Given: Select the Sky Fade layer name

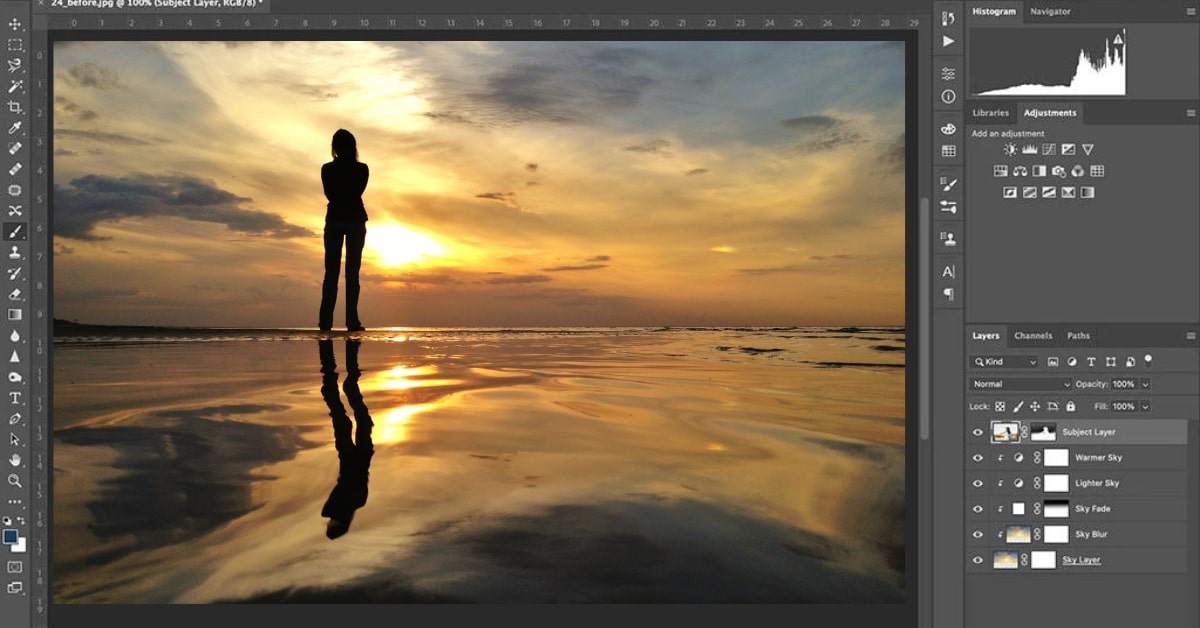Looking at the screenshot, I should pyautogui.click(x=1093, y=509).
